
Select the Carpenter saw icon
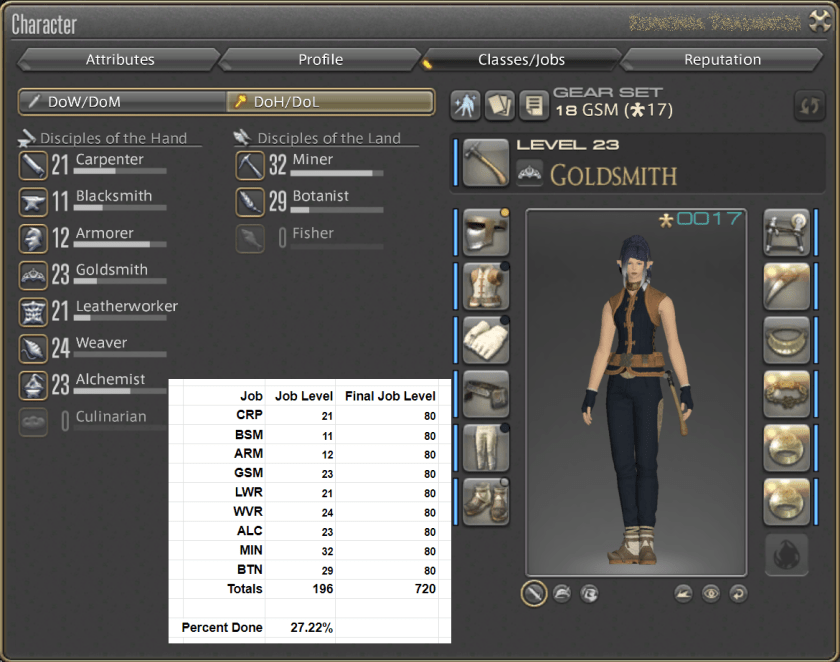[33, 165]
